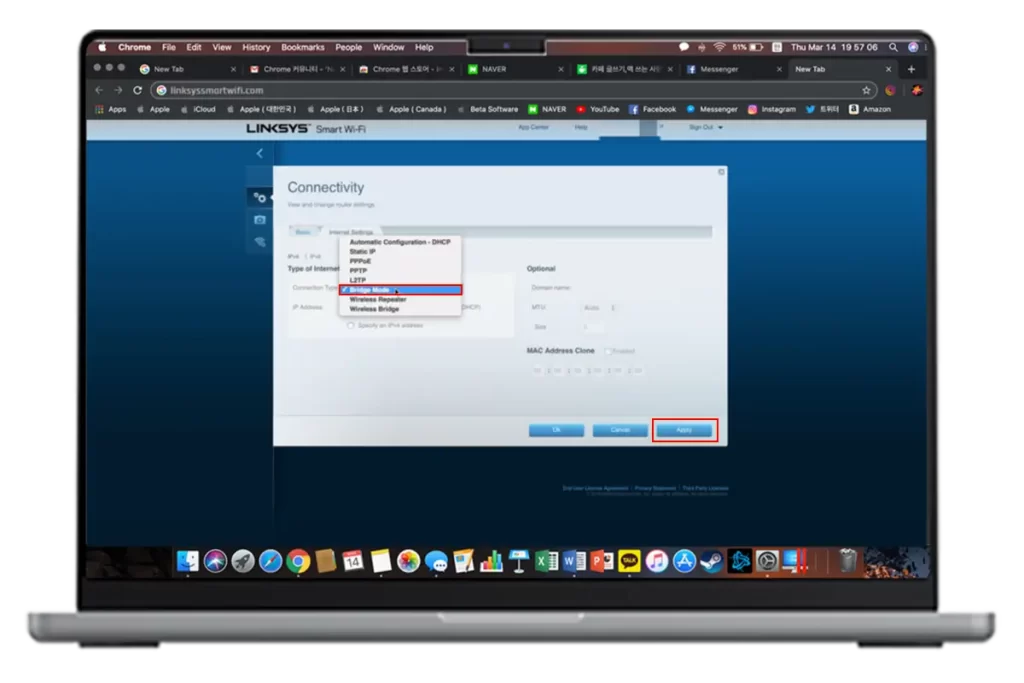This screenshot has height=683, width=1024.
Task: Choose 'PPTP' connection type
Action: click(400, 270)
